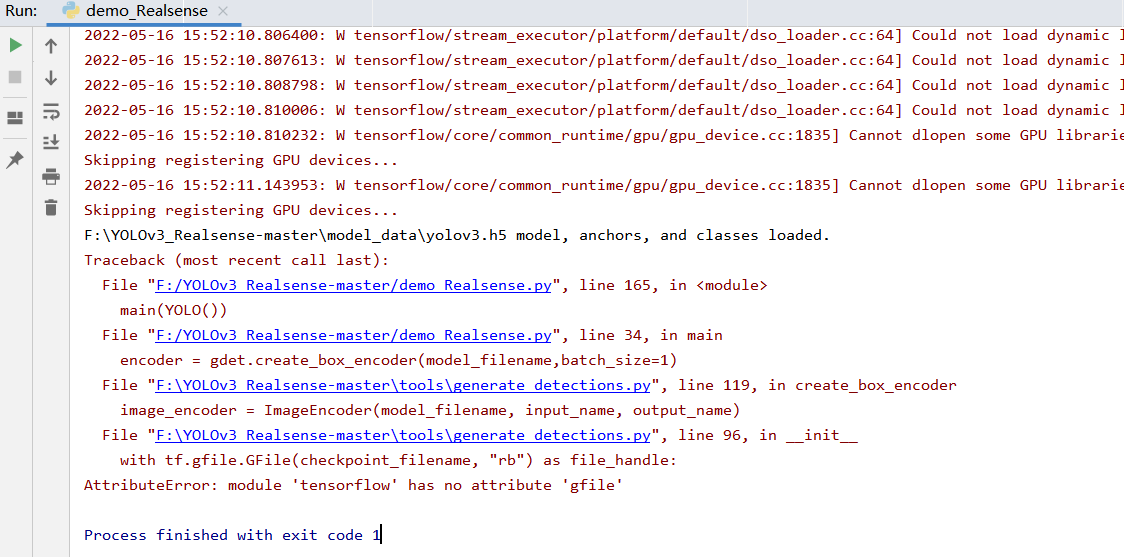Click 'Traceback (most recent call last):' line
The width and height of the screenshot is (1124, 557).
(x=237, y=260)
